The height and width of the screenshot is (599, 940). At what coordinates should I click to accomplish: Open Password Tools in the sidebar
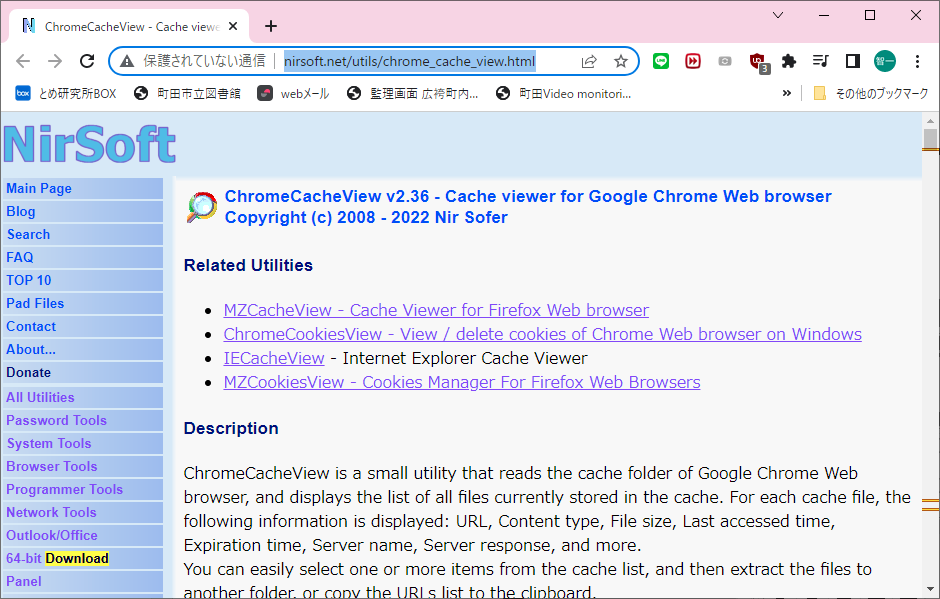(x=56, y=420)
